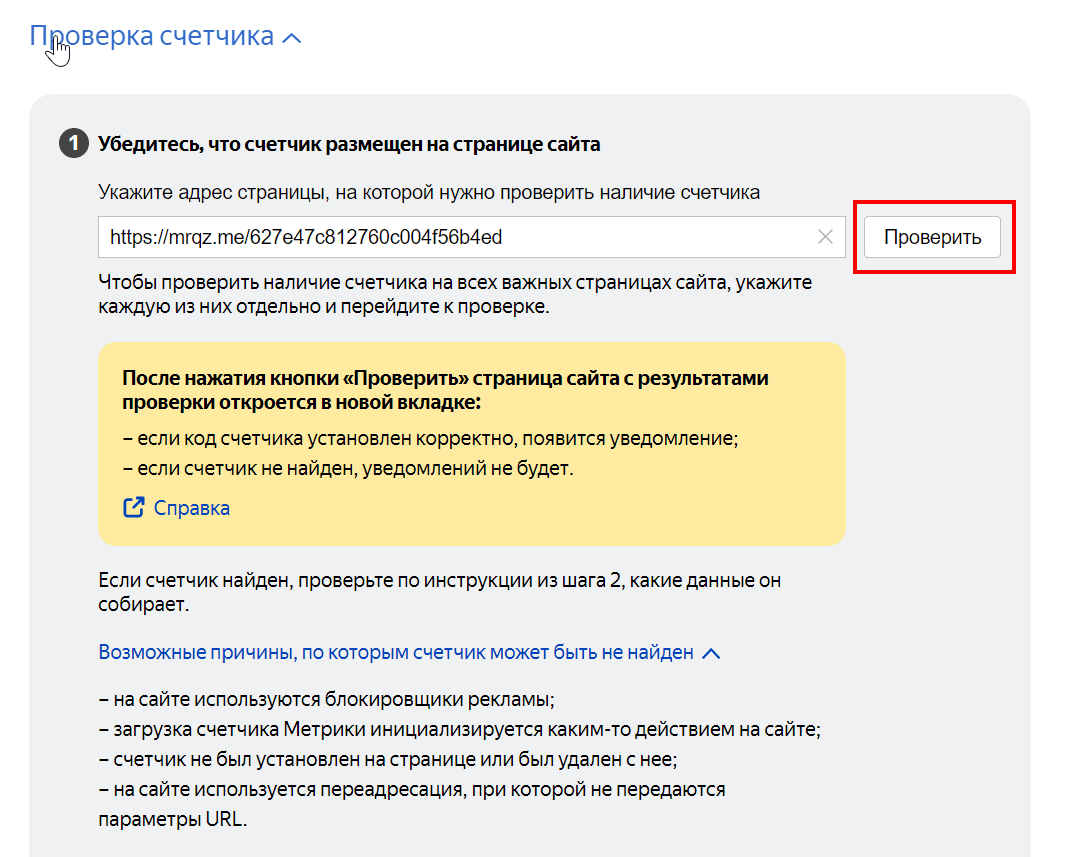Click label «Укажите адрес страницы» above the field
1067x857 pixels.
tap(429, 193)
